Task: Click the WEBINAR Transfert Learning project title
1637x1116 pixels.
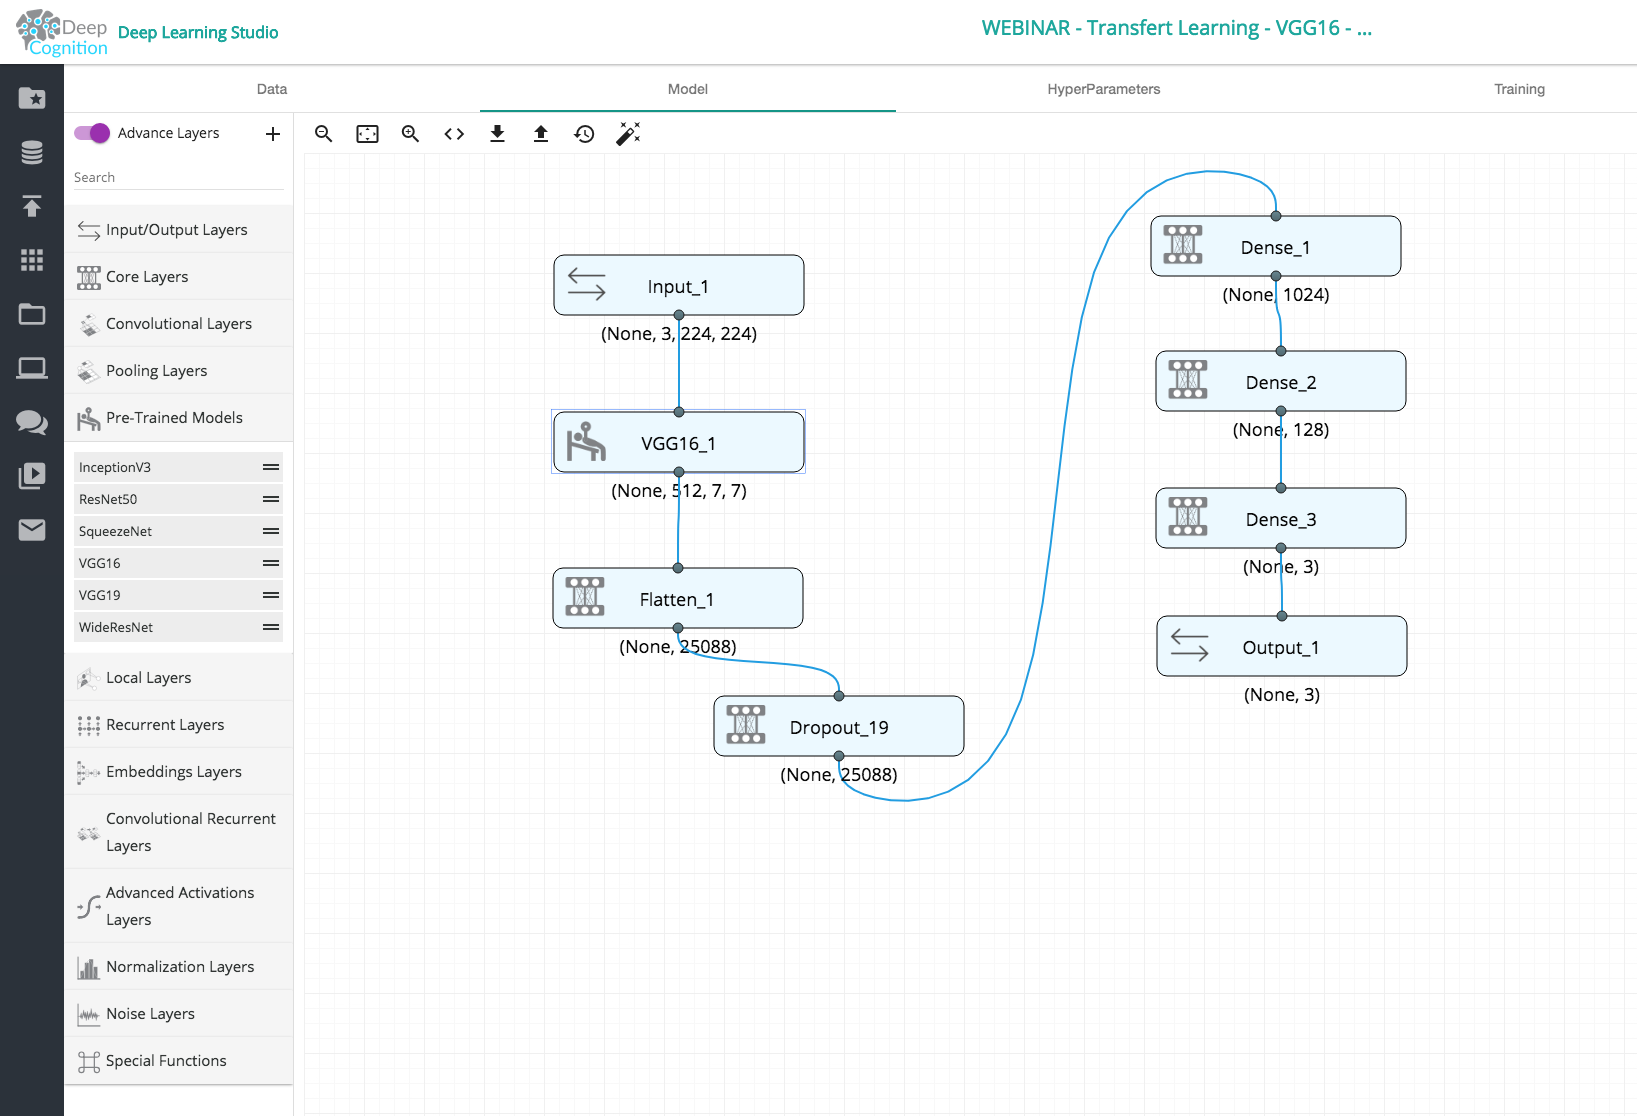Action: tap(1176, 28)
